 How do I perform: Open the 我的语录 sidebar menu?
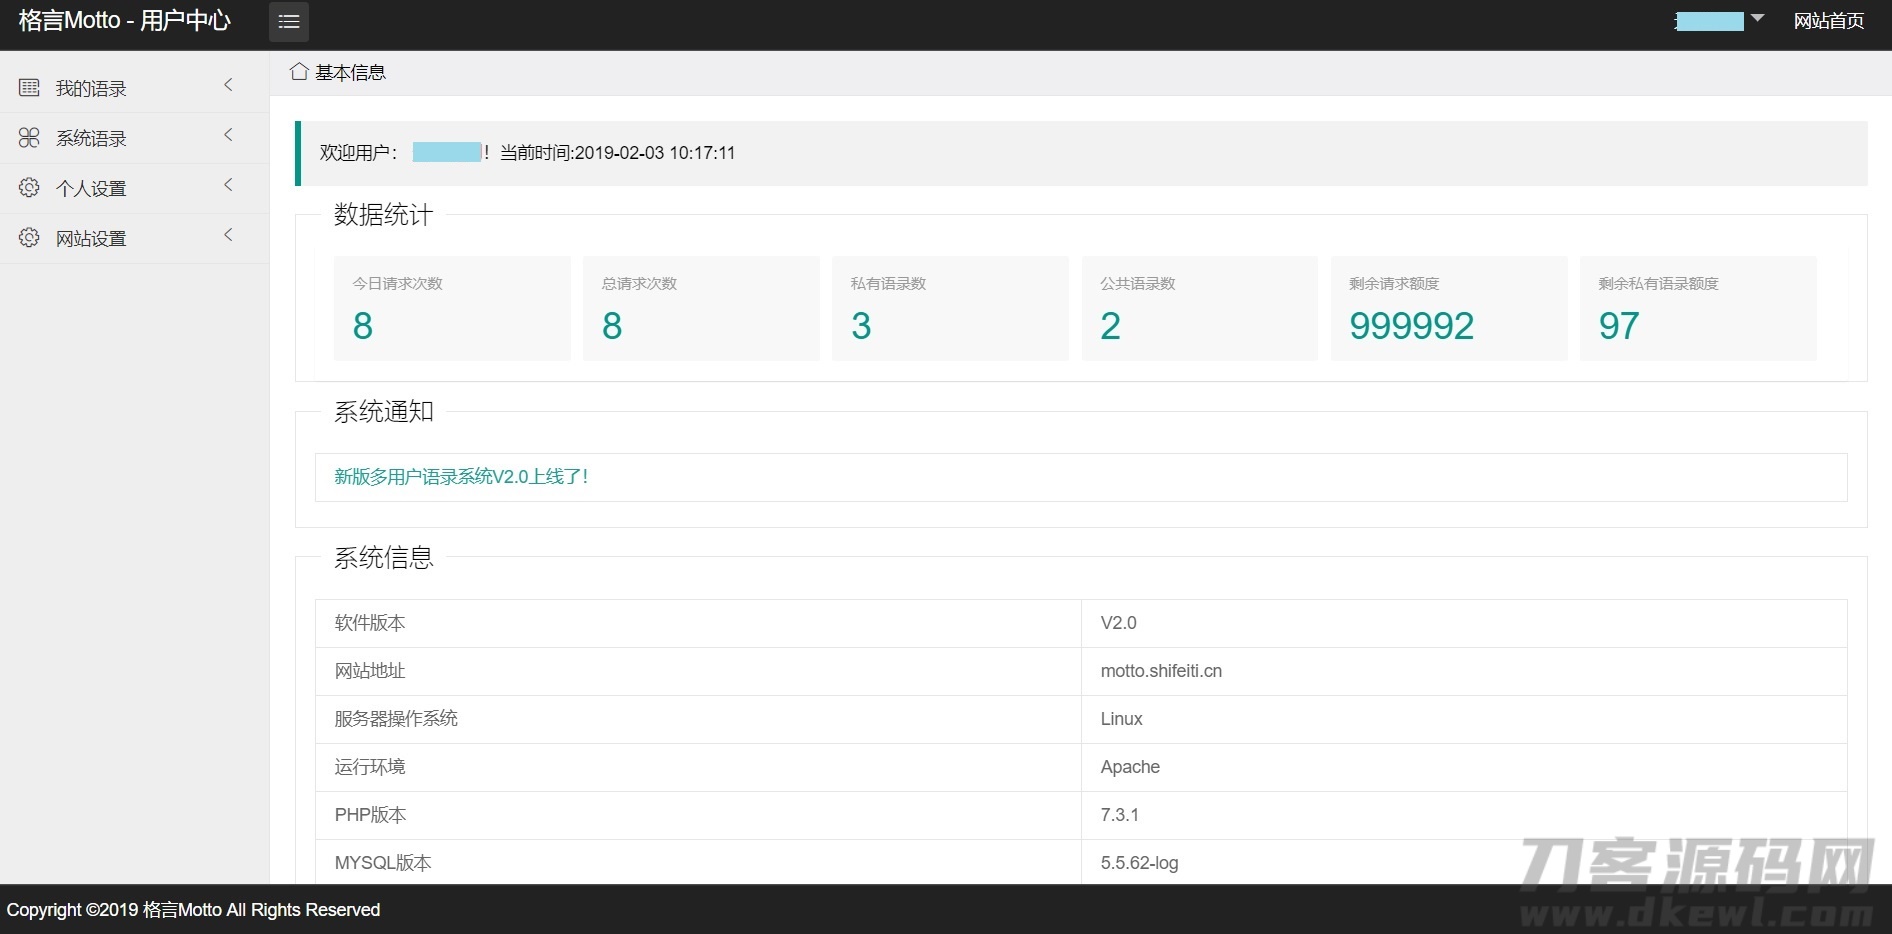[91, 89]
